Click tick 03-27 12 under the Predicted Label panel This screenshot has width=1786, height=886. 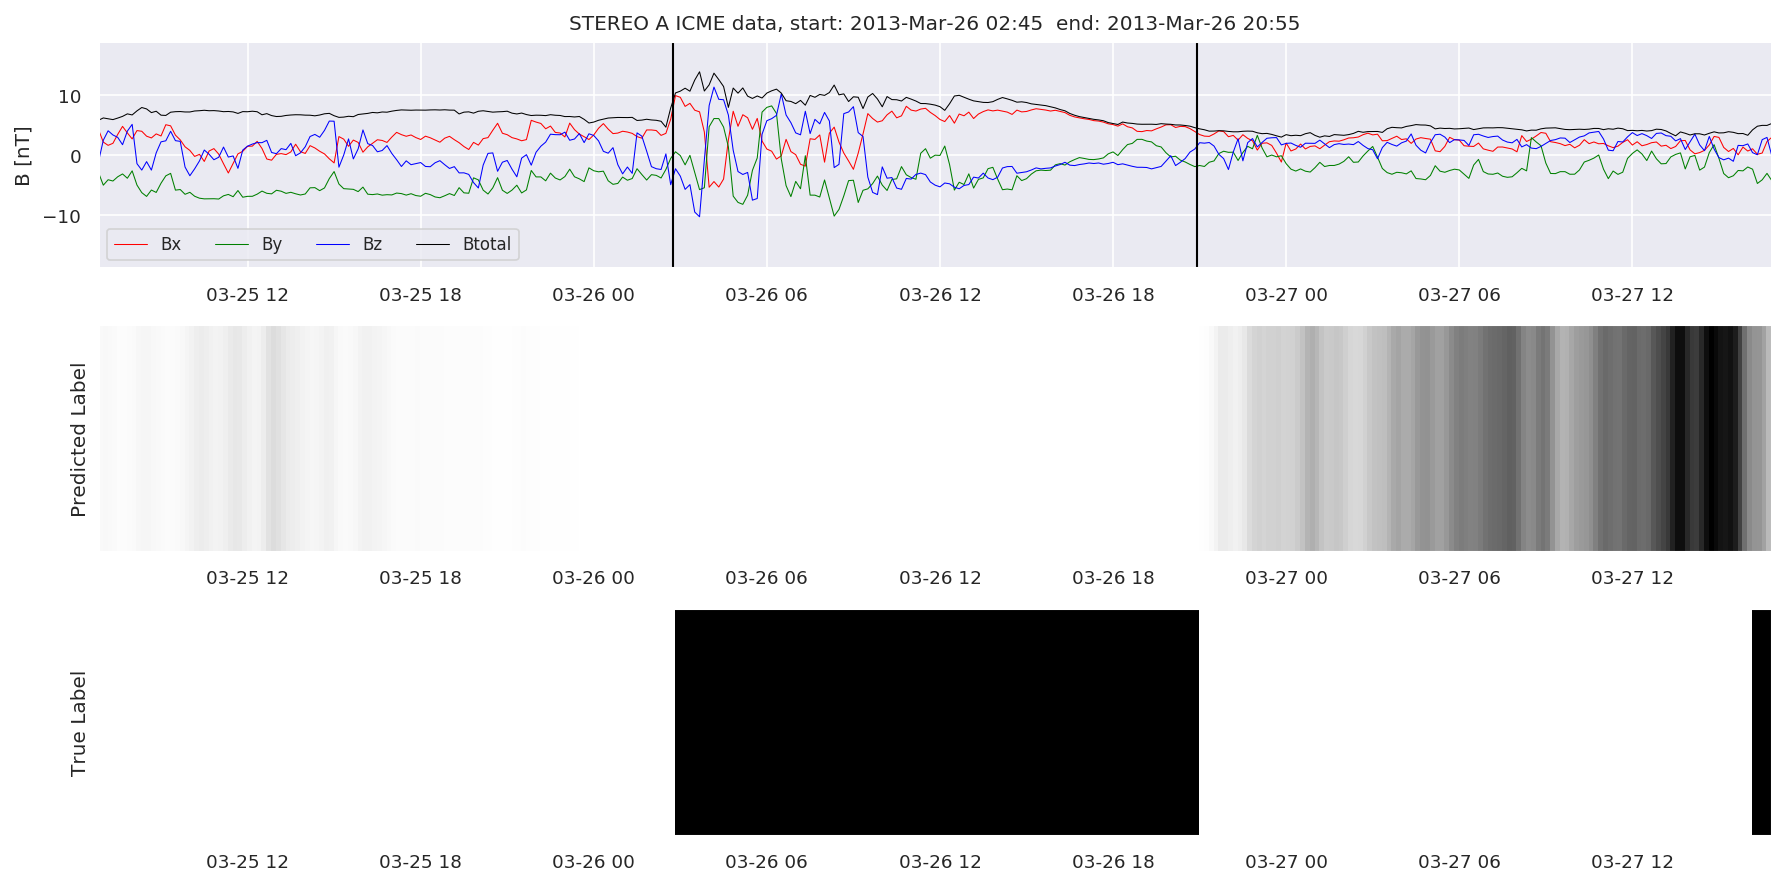1632,578
